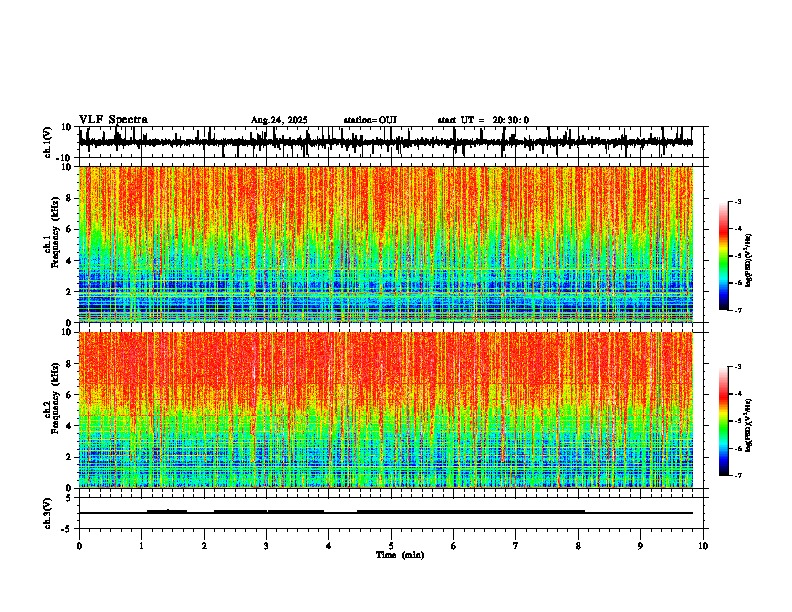The height and width of the screenshot is (612, 792).
Task: Click the "9" tick on Time axis
Action: (640, 546)
